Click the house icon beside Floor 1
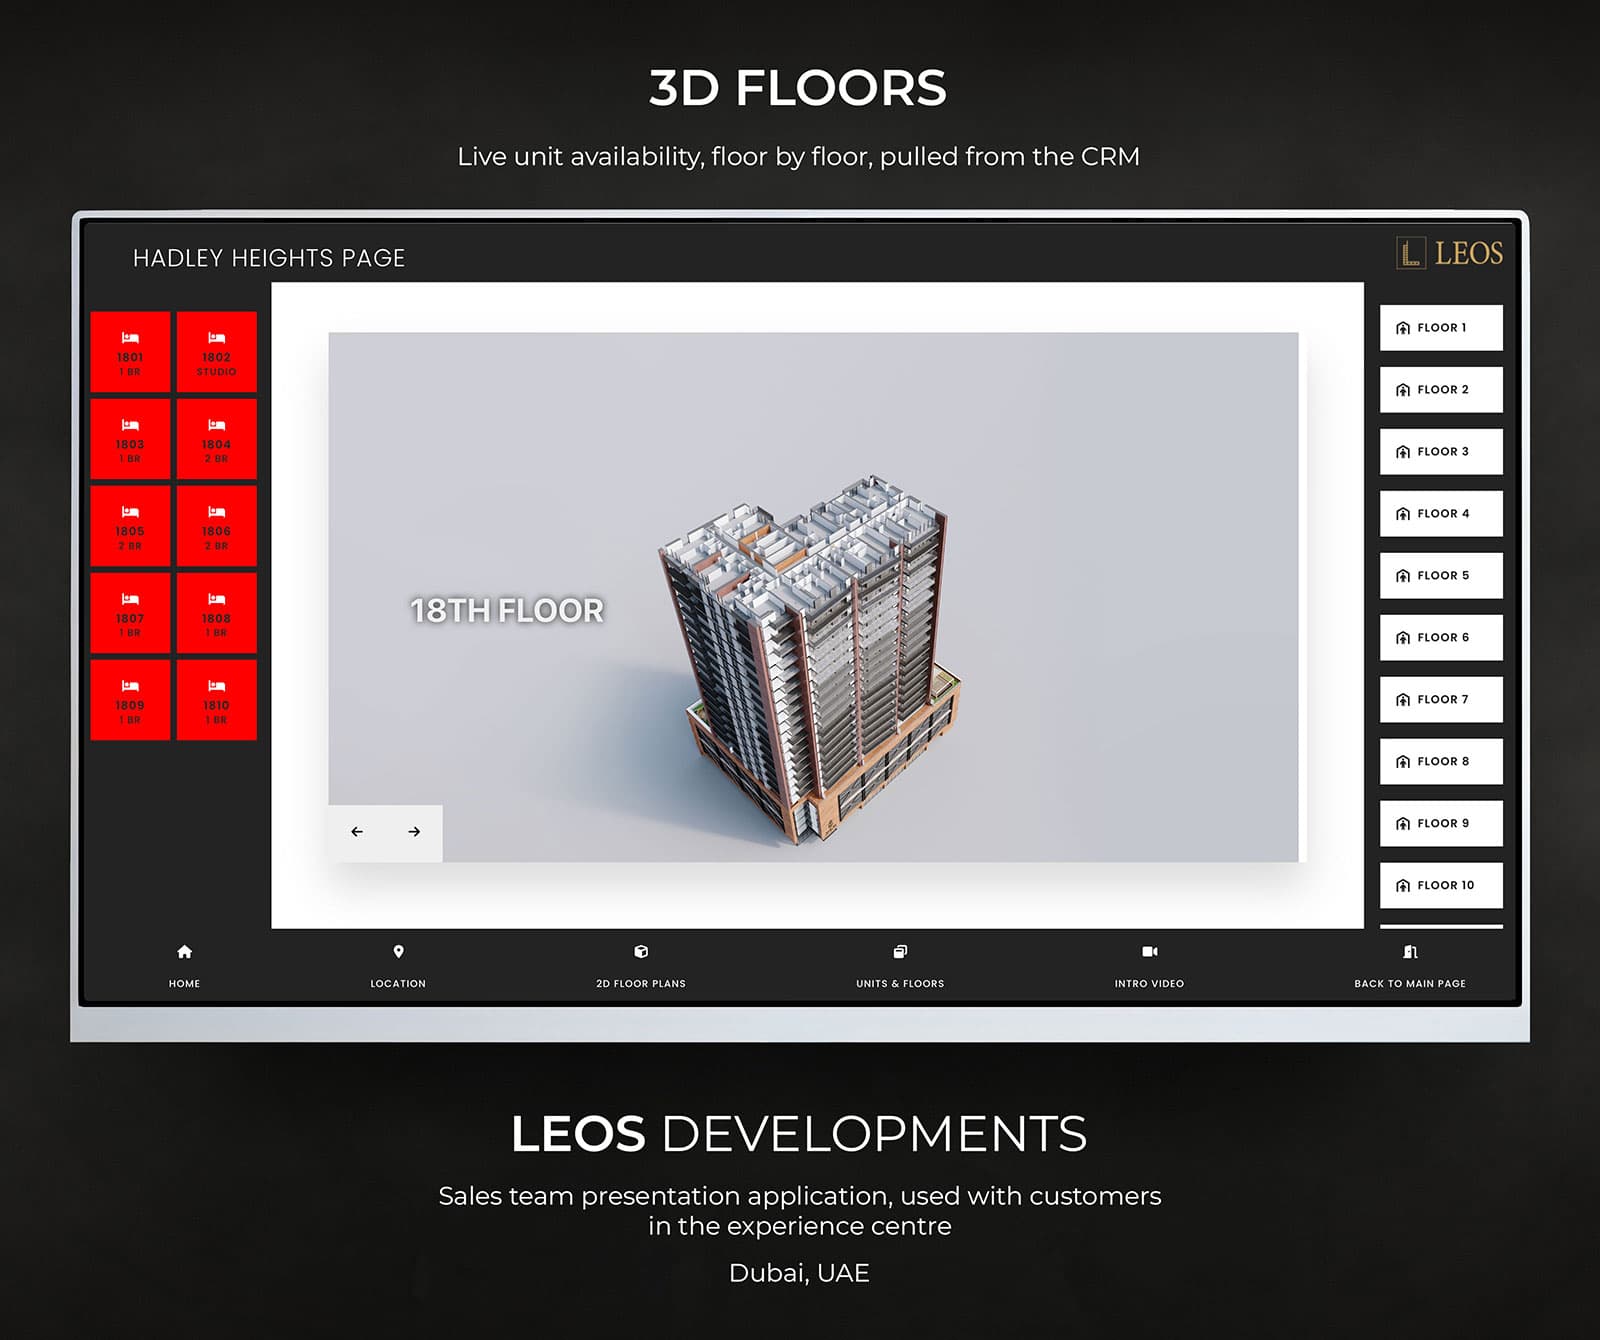Viewport: 1600px width, 1340px height. (1403, 328)
